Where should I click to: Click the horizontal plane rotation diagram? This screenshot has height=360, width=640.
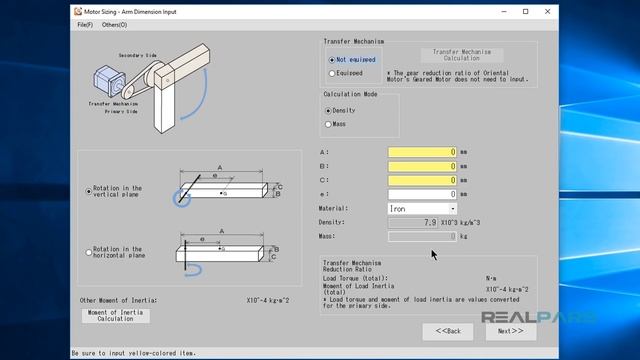[x=228, y=252]
